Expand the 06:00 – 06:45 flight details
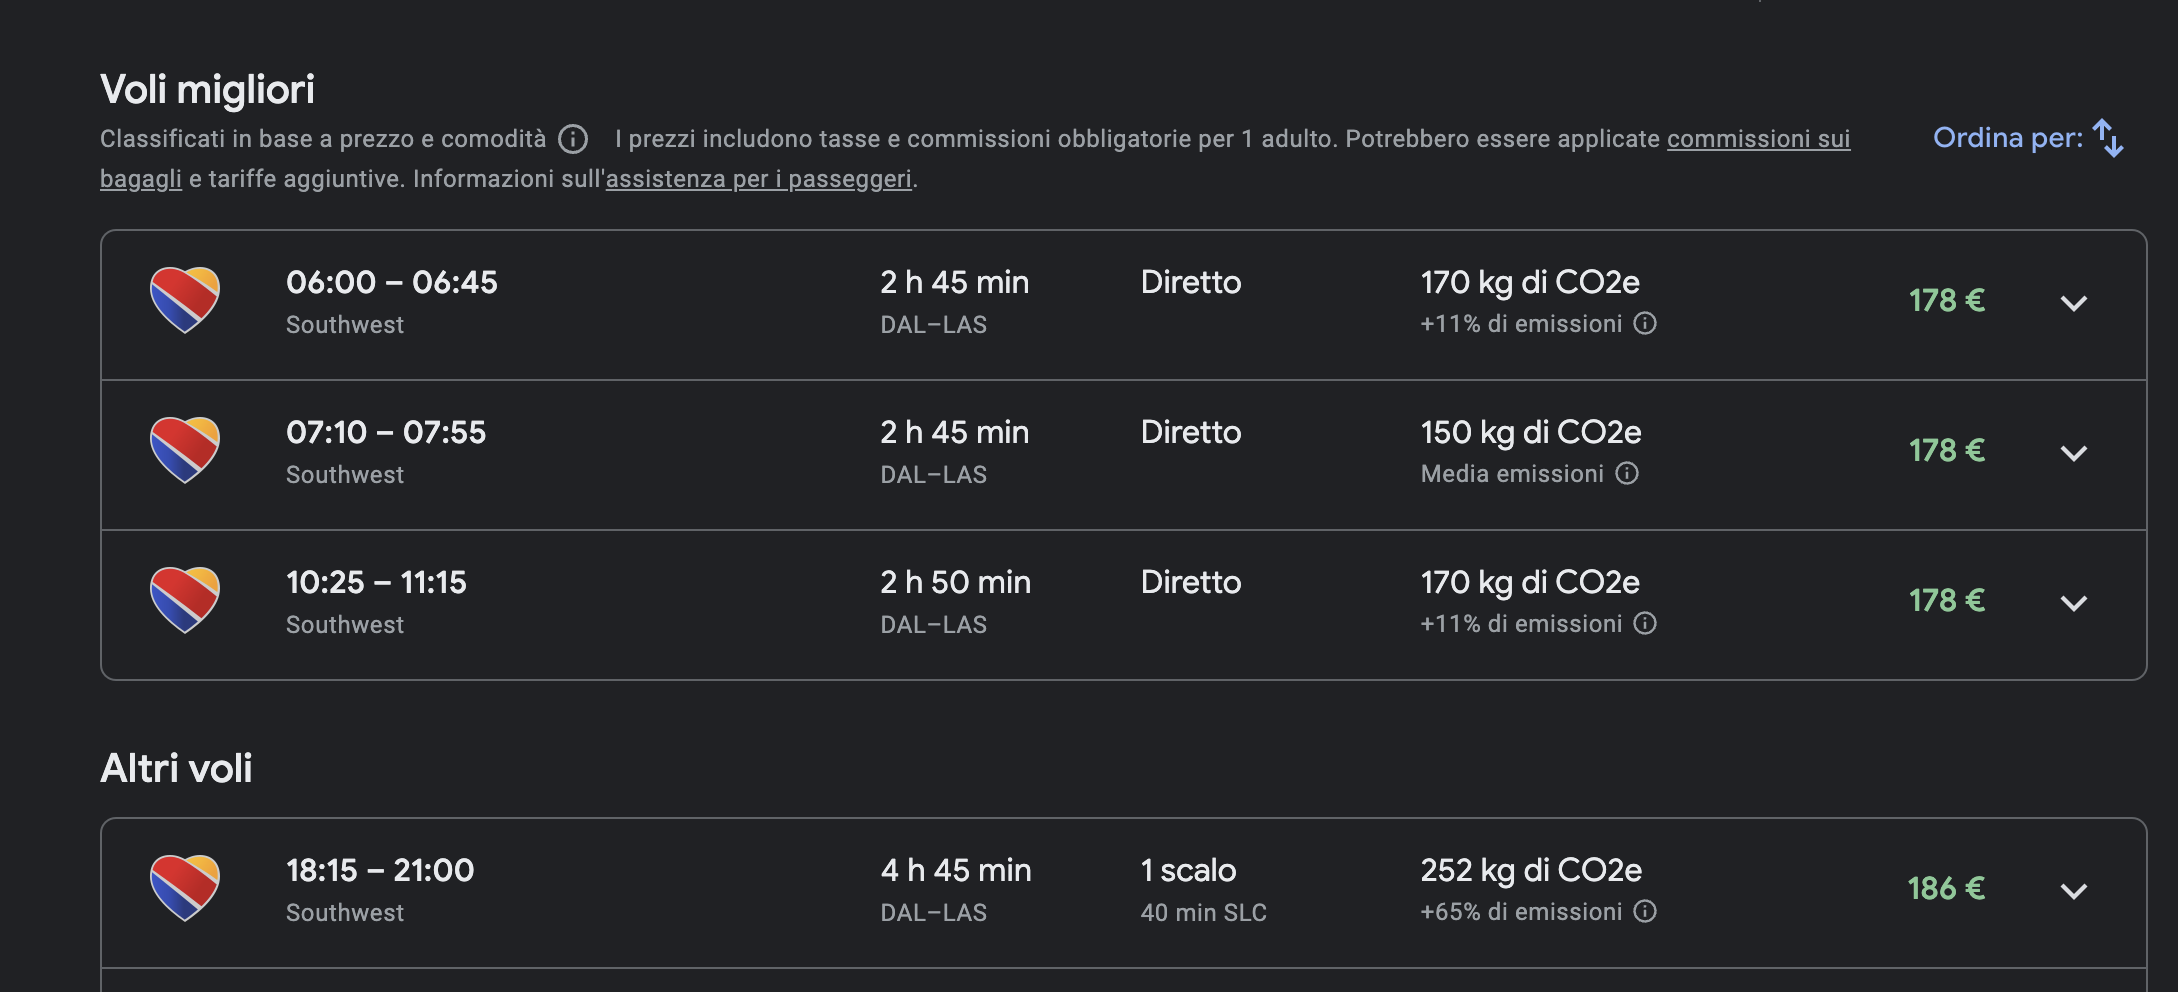This screenshot has height=992, width=2178. [2074, 303]
